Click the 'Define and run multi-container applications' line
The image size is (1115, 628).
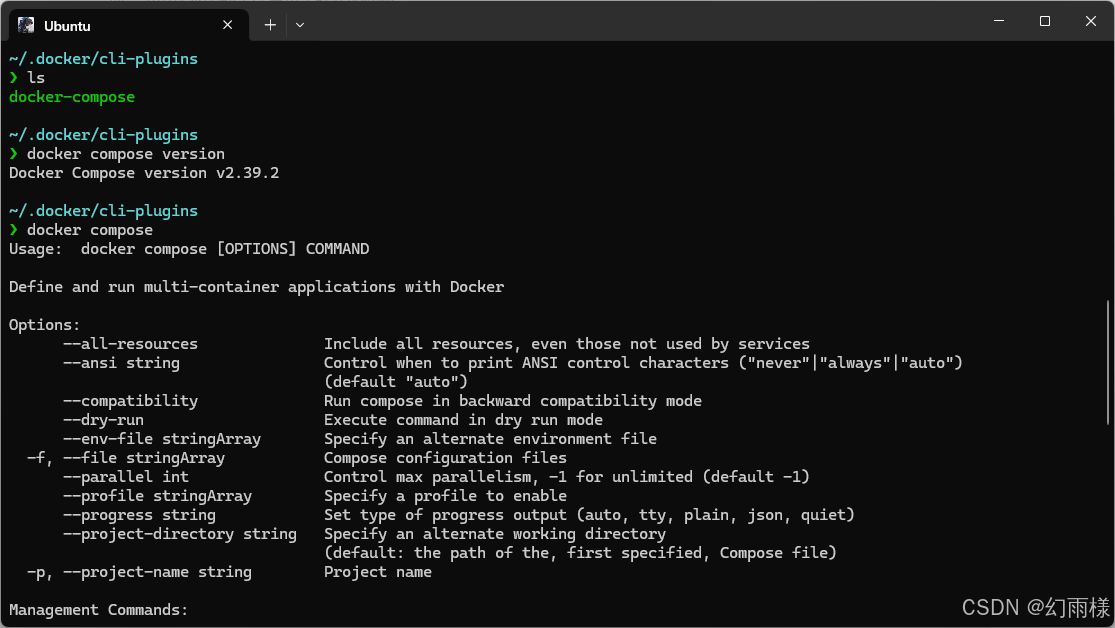click(256, 287)
